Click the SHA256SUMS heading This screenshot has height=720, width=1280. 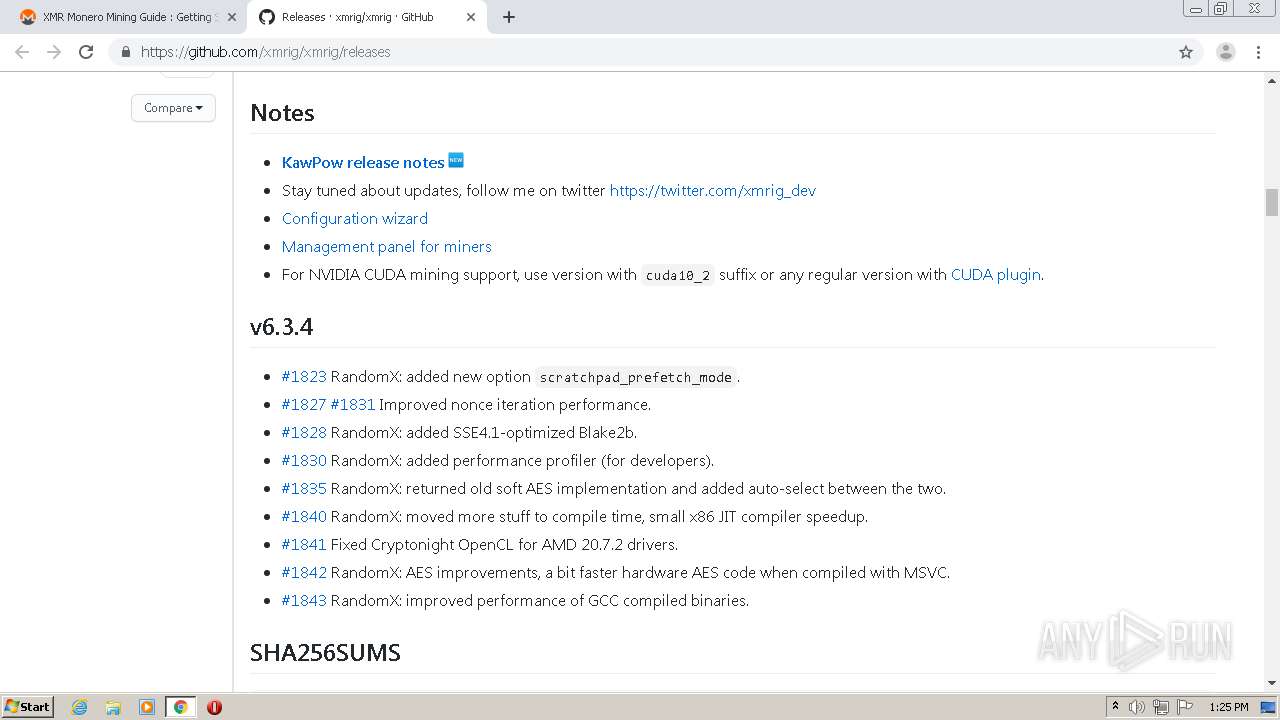click(325, 652)
